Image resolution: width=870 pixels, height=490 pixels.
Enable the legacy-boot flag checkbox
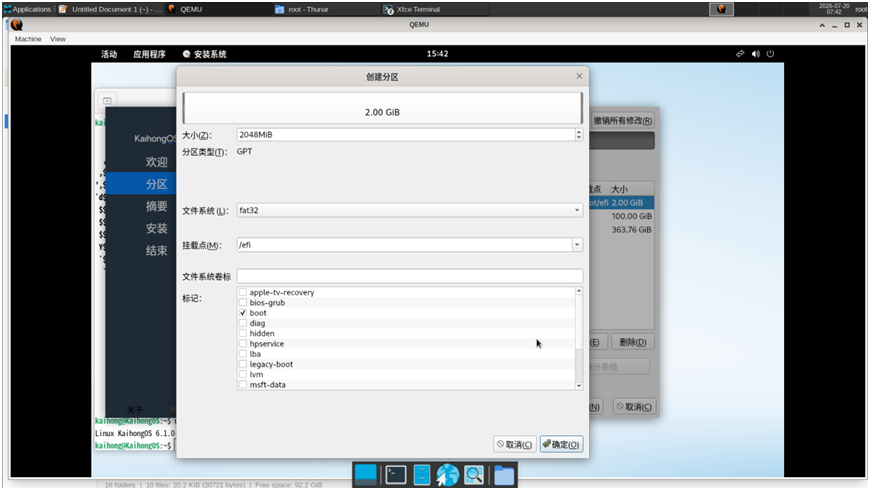242,364
